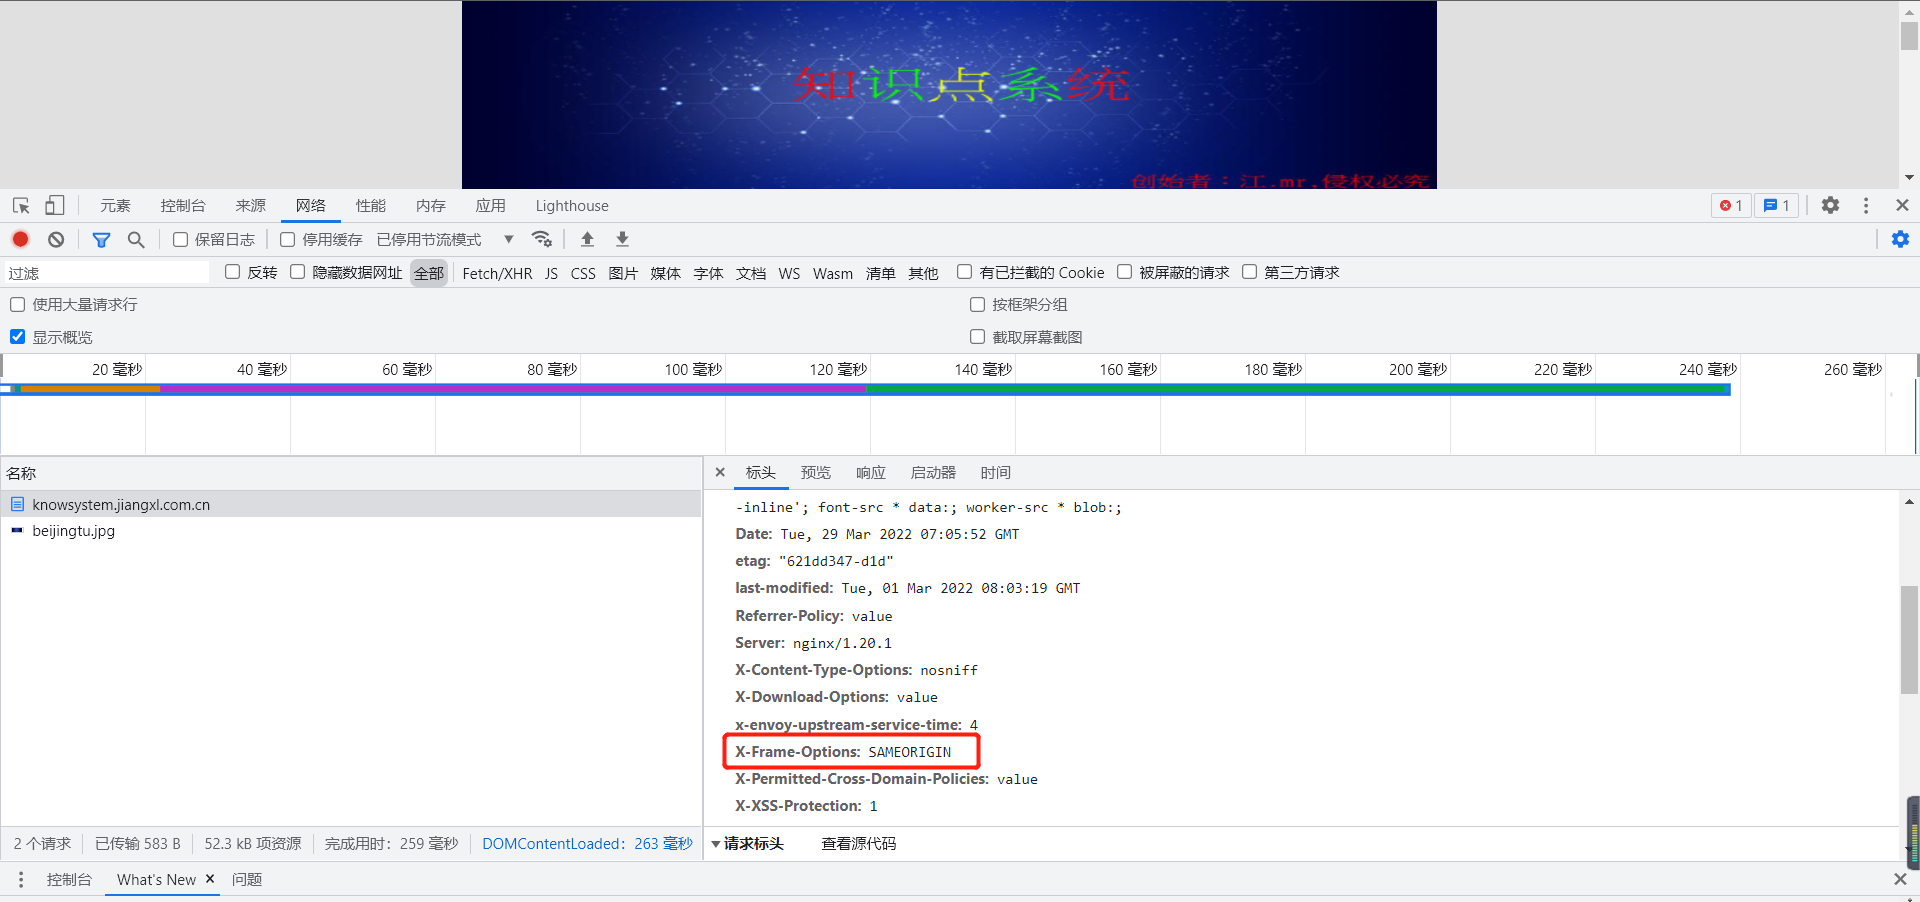Select the beijingtu.jpg request row

coord(73,531)
